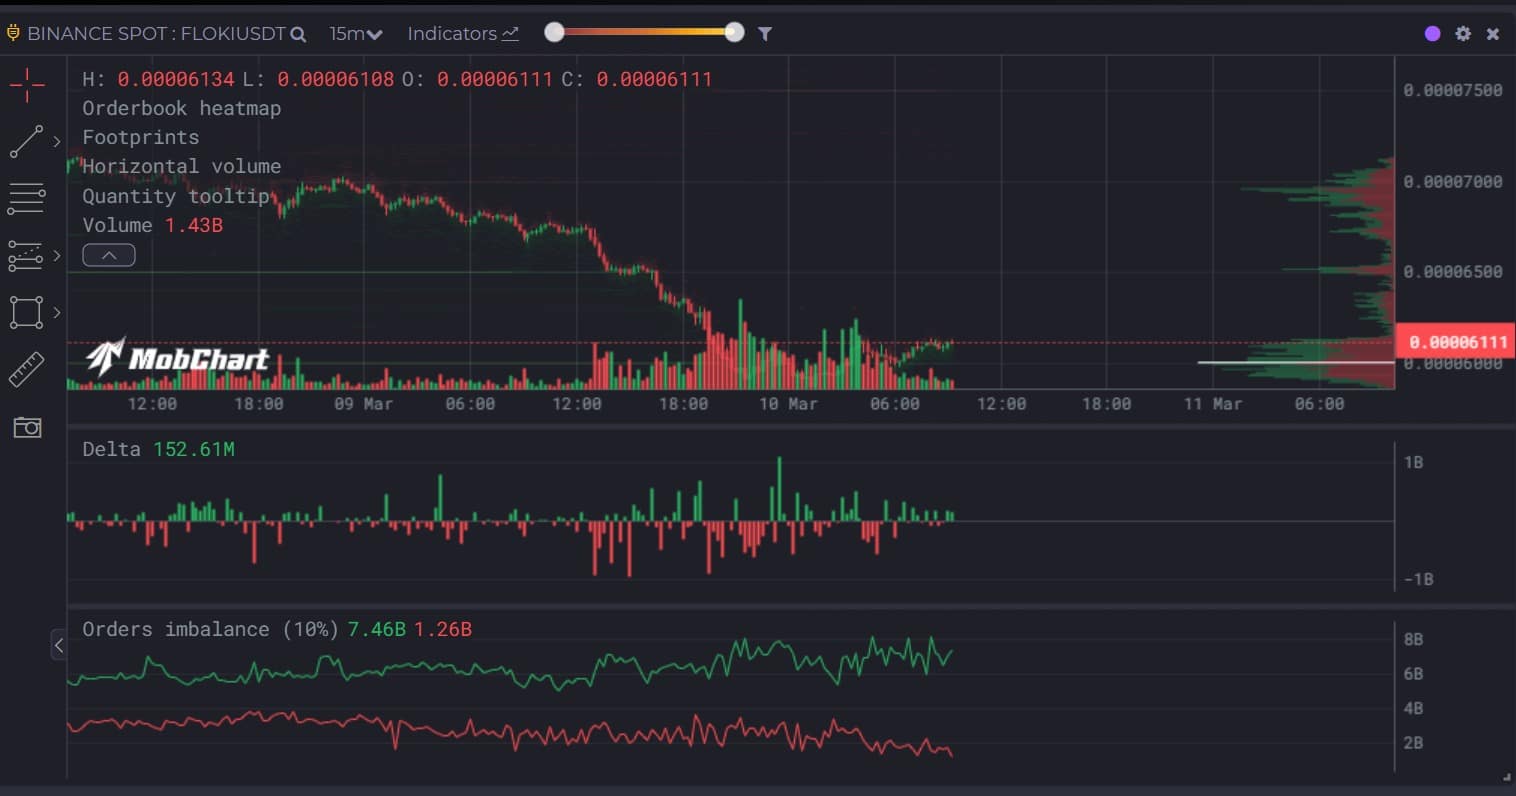Click the -1B delta axis label
Viewport: 1516px width, 796px height.
tap(1418, 579)
